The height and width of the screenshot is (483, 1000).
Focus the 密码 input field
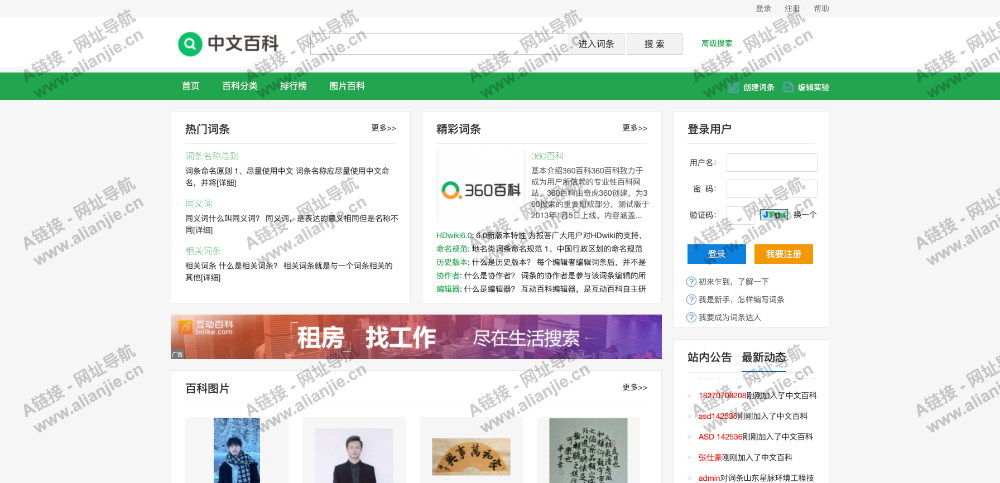tap(772, 189)
